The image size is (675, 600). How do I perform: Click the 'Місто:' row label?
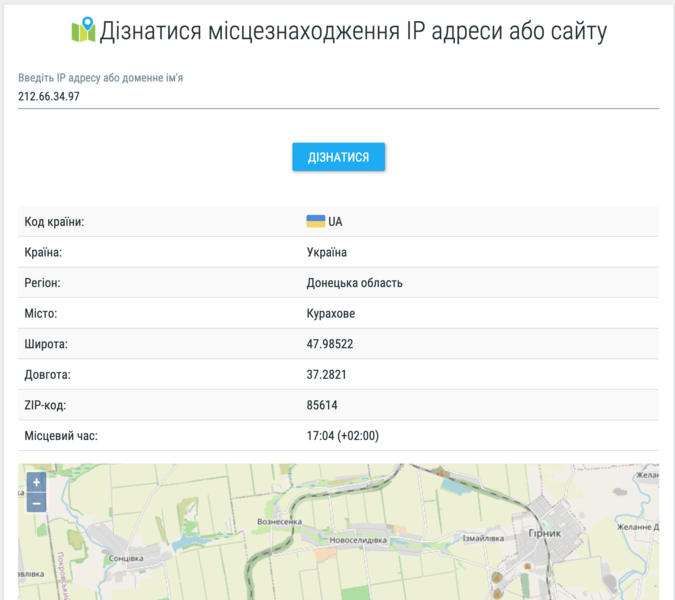(x=40, y=313)
